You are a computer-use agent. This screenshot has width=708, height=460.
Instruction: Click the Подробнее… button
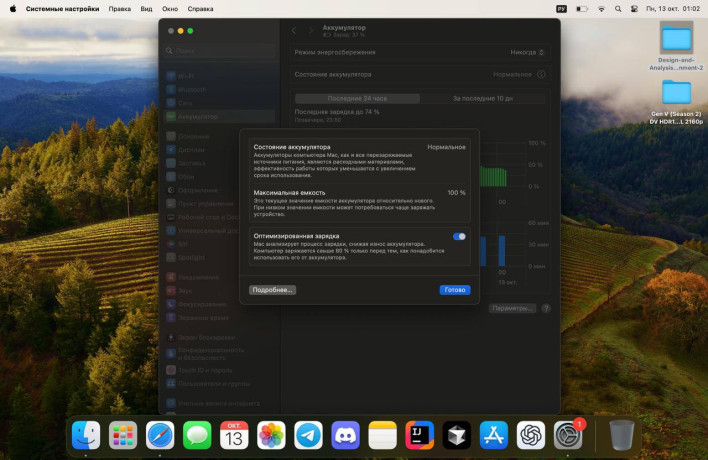pyautogui.click(x=273, y=290)
